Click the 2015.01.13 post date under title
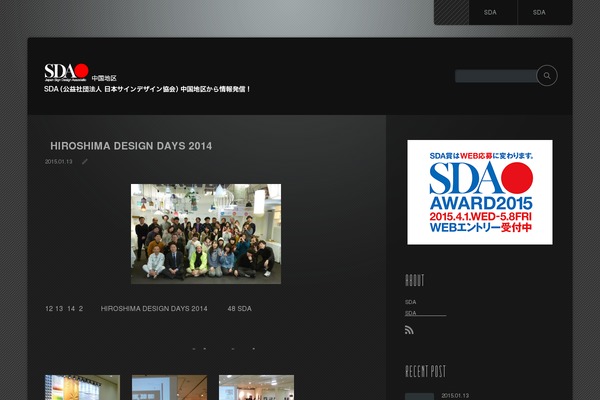 tap(59, 162)
